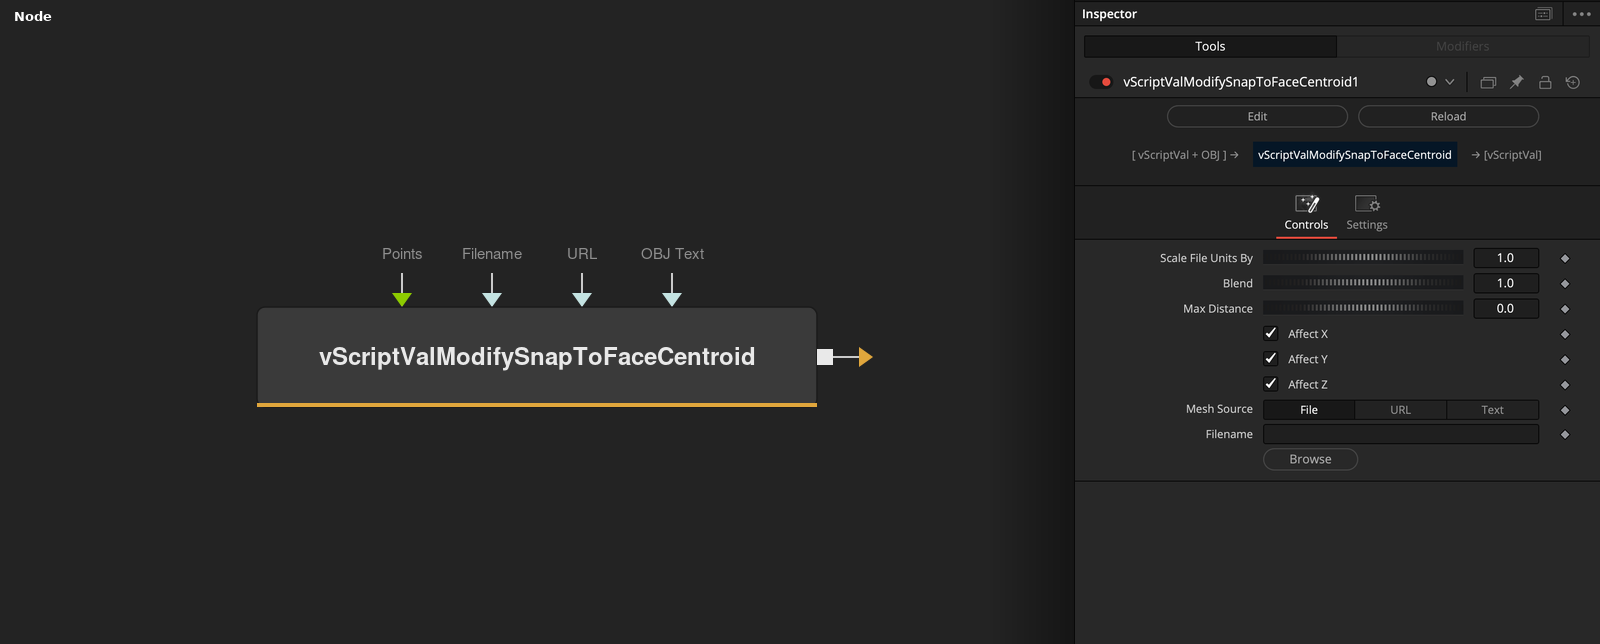Adjust the Scale File Units By slider

point(1363,258)
